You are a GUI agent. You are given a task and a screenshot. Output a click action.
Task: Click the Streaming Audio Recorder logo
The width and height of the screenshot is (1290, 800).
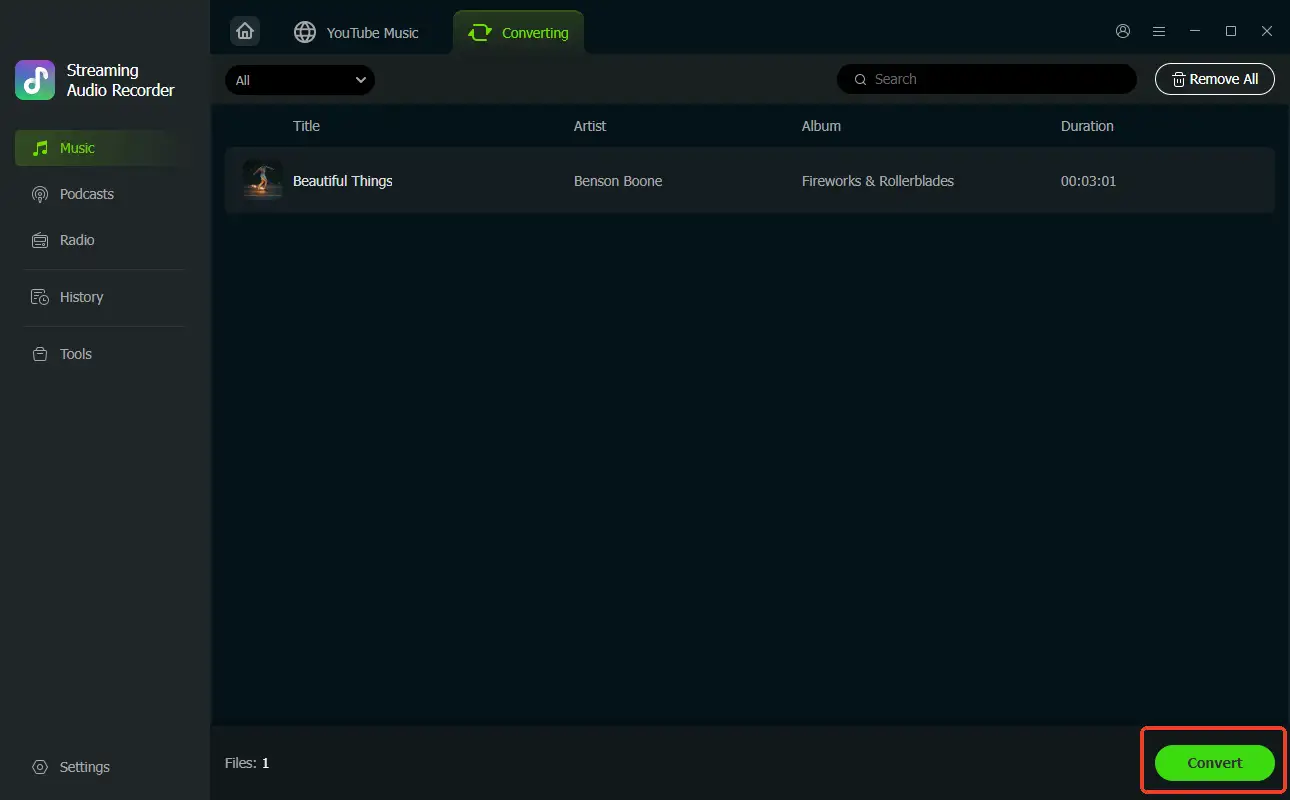click(35, 80)
